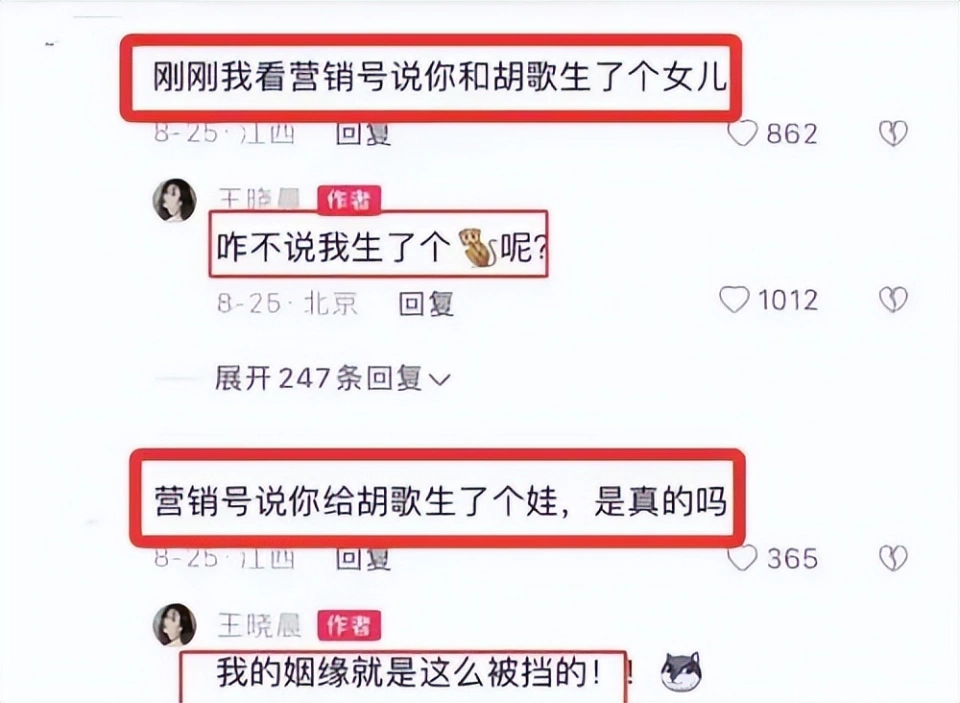Like the comment with 365 likes
Screen dimensions: 960x703
743,558
